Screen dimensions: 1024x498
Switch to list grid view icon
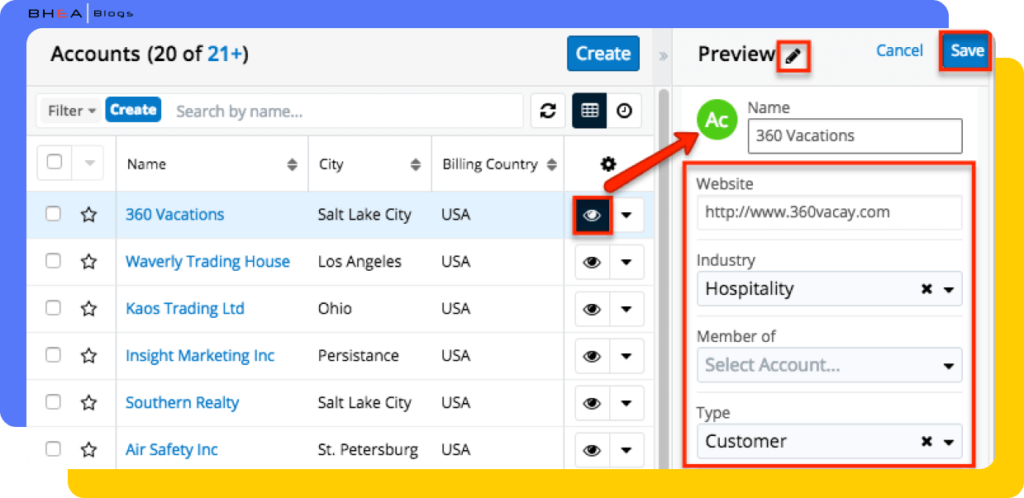click(x=589, y=111)
